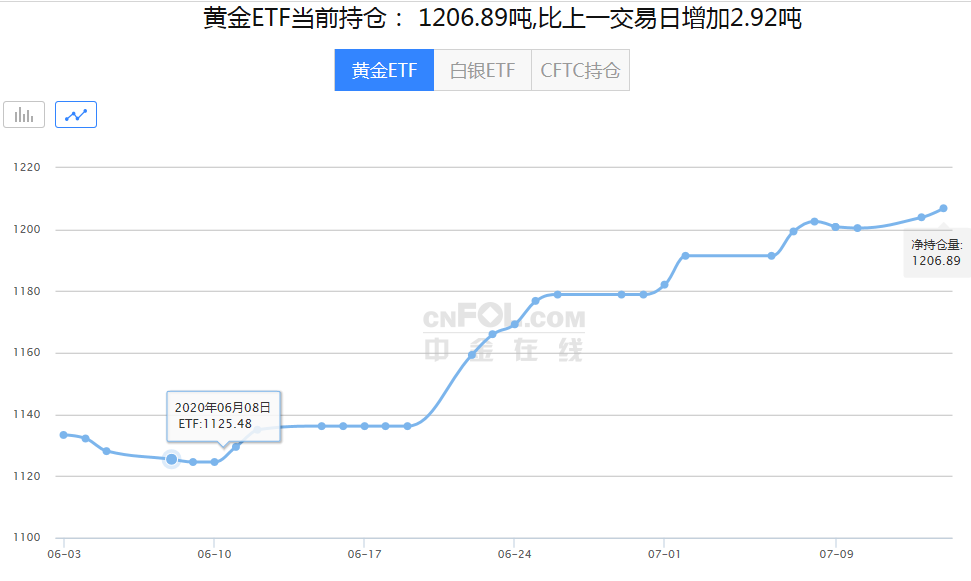The height and width of the screenshot is (581, 971).
Task: Click the data point above 06-17 tick
Action: coord(364,426)
